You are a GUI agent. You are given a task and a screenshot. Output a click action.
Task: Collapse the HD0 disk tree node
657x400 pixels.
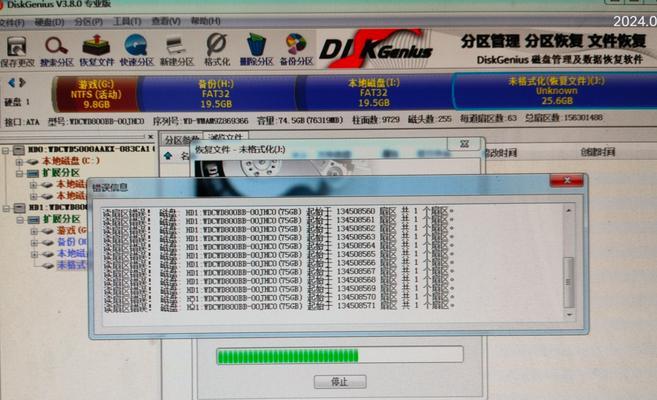click(5, 150)
